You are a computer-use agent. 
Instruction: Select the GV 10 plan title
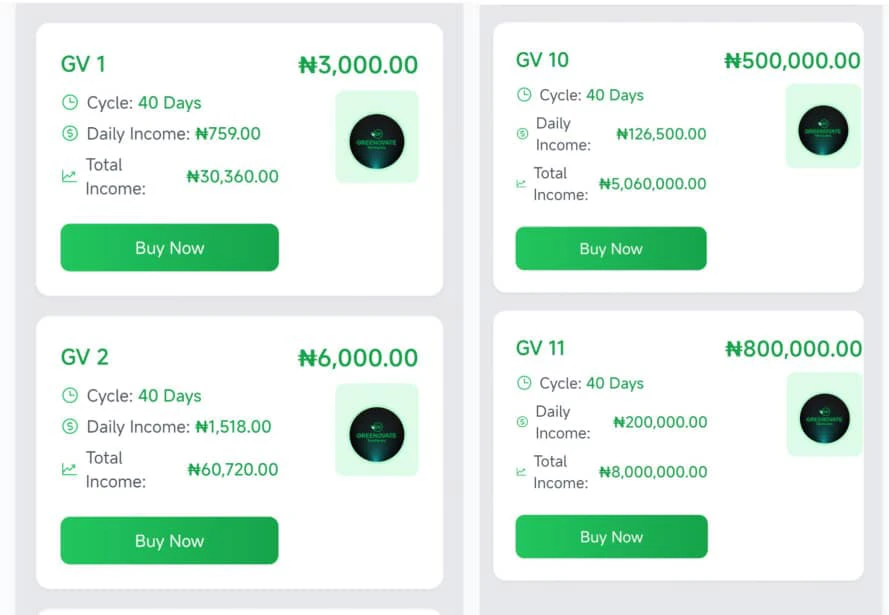(542, 60)
